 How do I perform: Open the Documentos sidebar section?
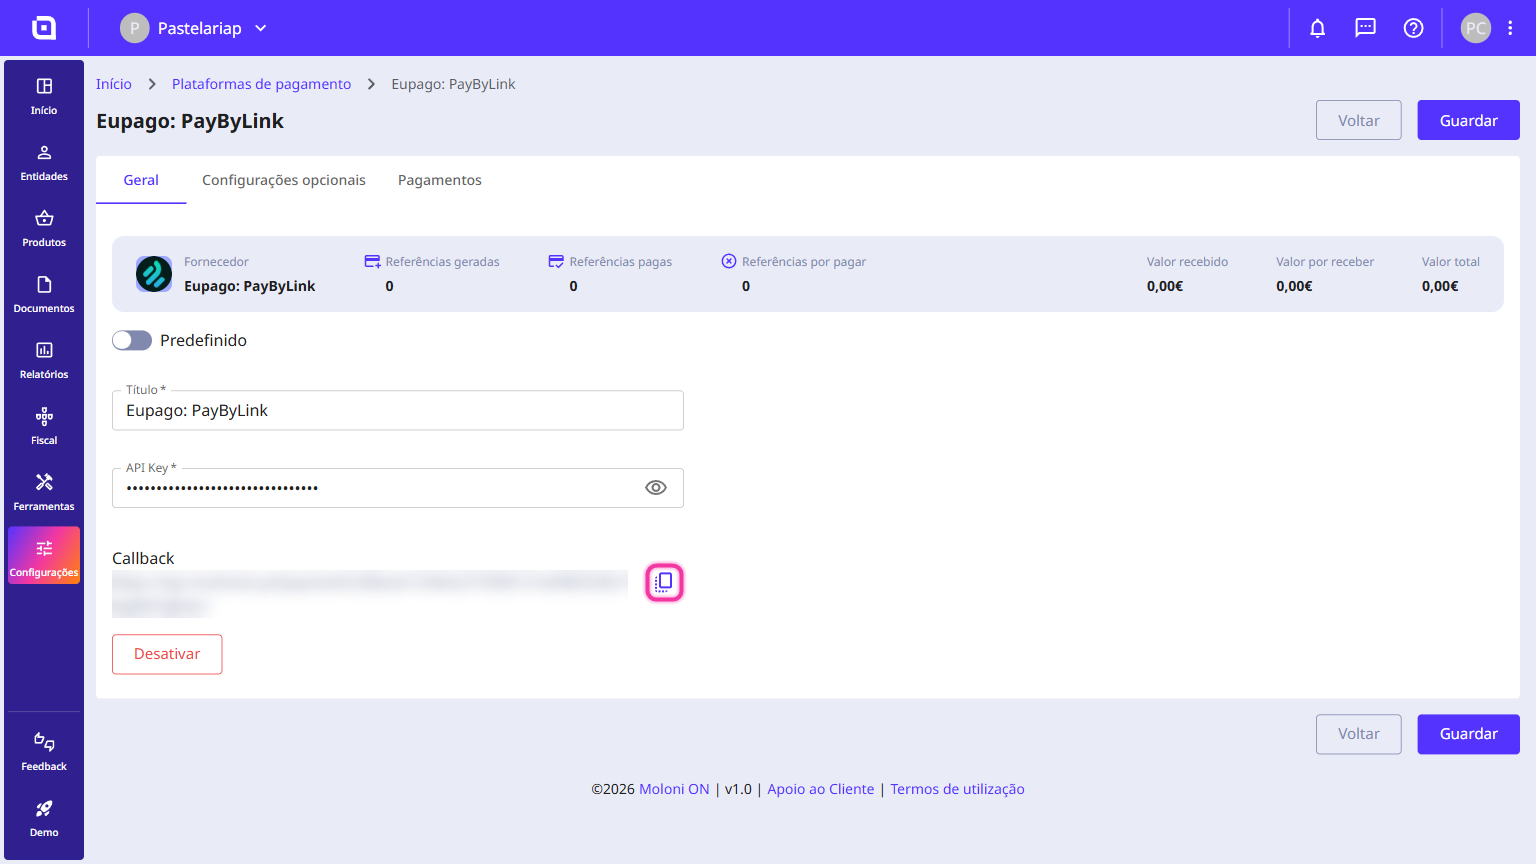pos(44,295)
